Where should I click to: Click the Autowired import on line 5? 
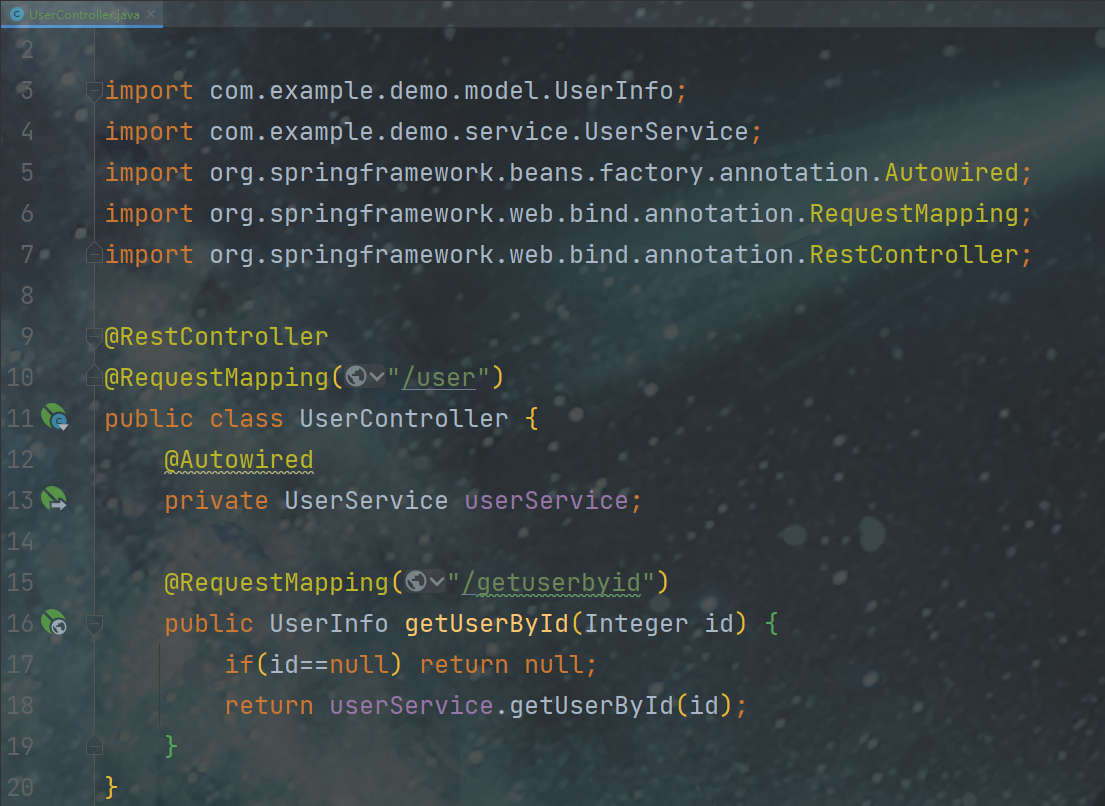click(x=951, y=173)
